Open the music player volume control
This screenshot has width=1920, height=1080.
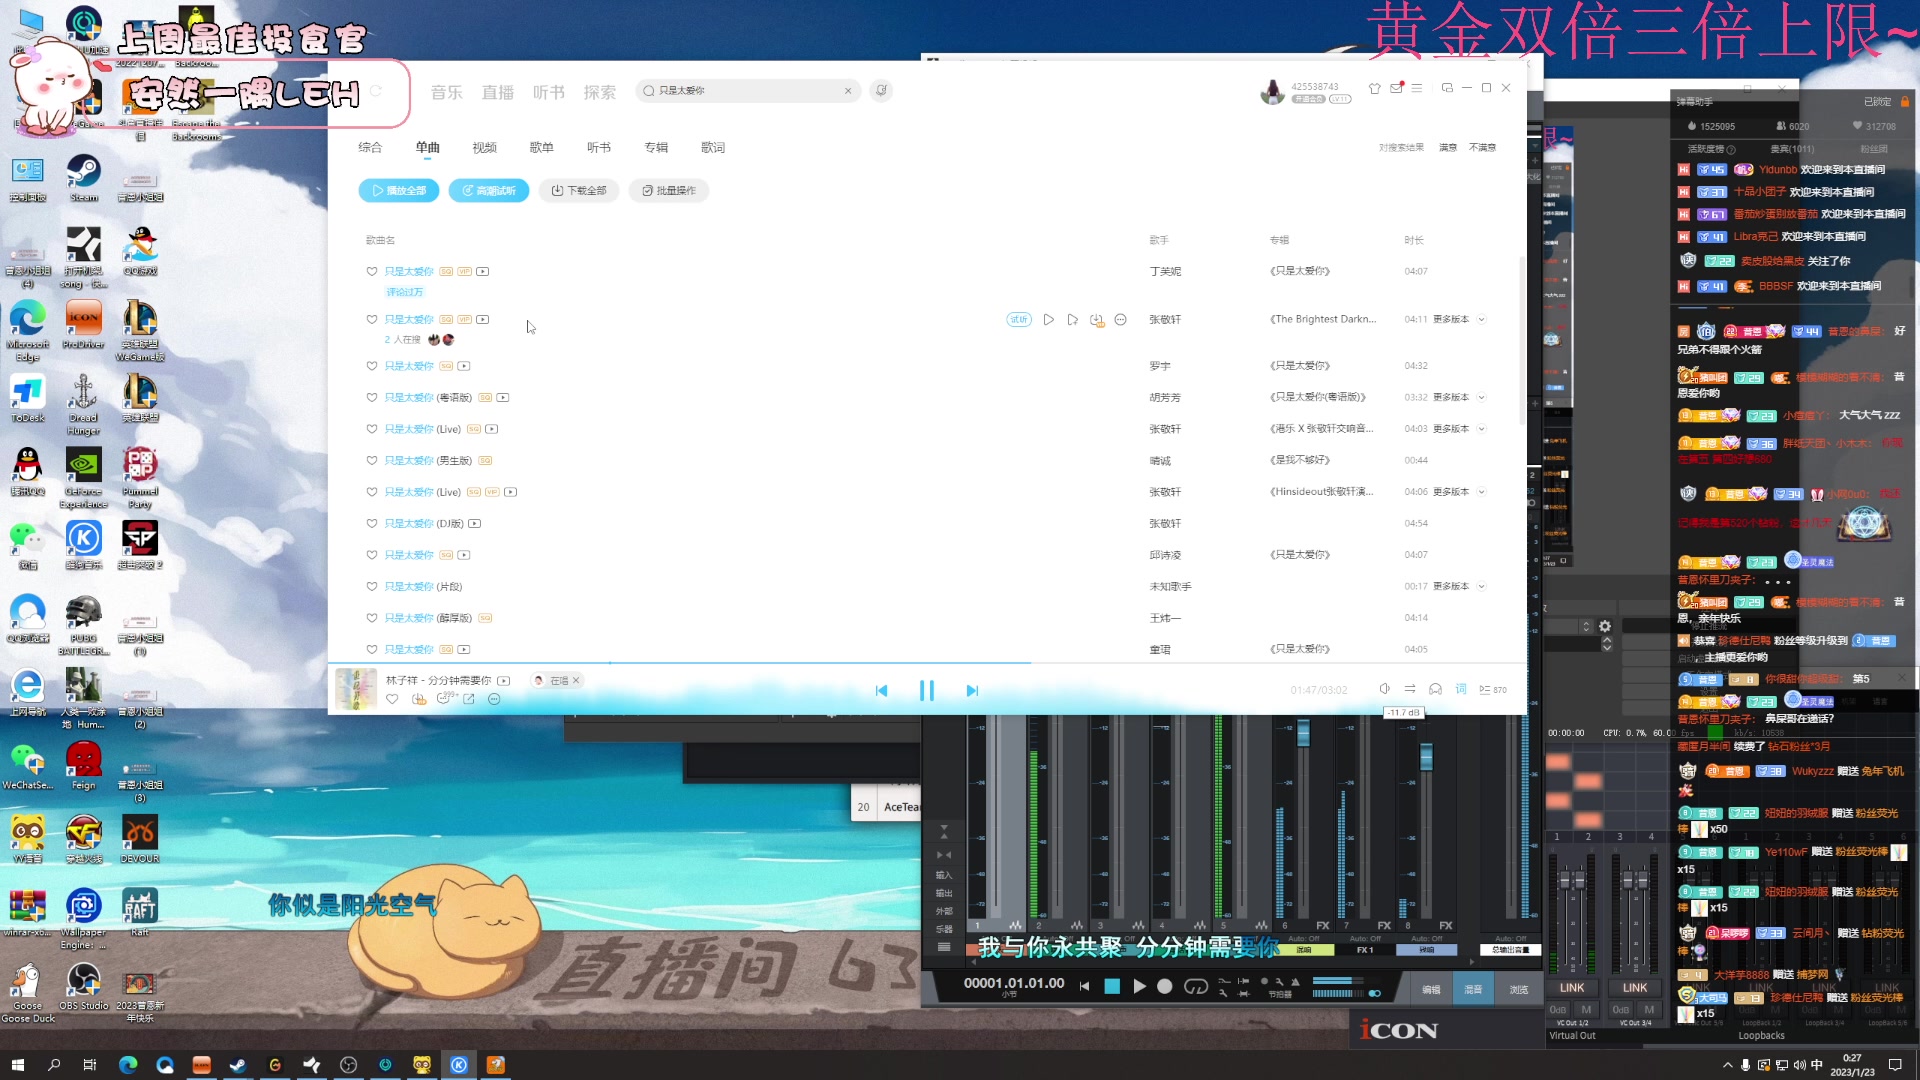click(x=1384, y=689)
